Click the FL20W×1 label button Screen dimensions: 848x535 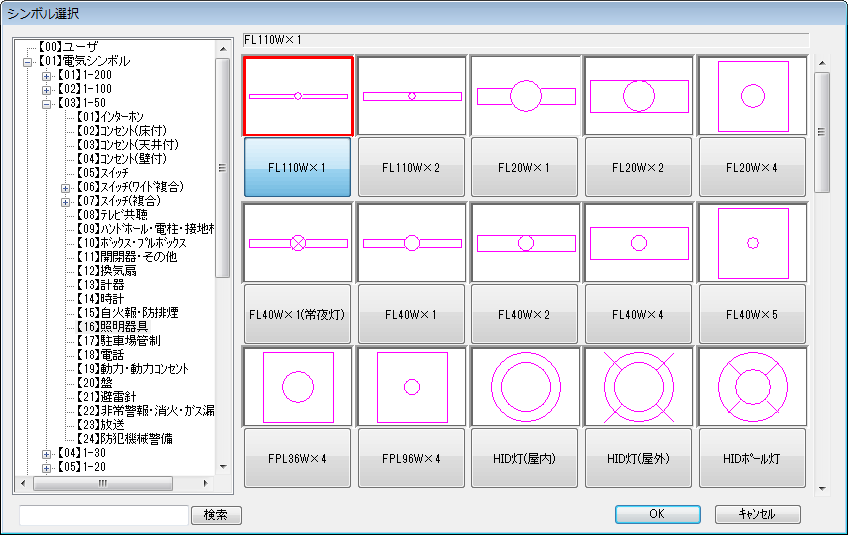pos(524,167)
